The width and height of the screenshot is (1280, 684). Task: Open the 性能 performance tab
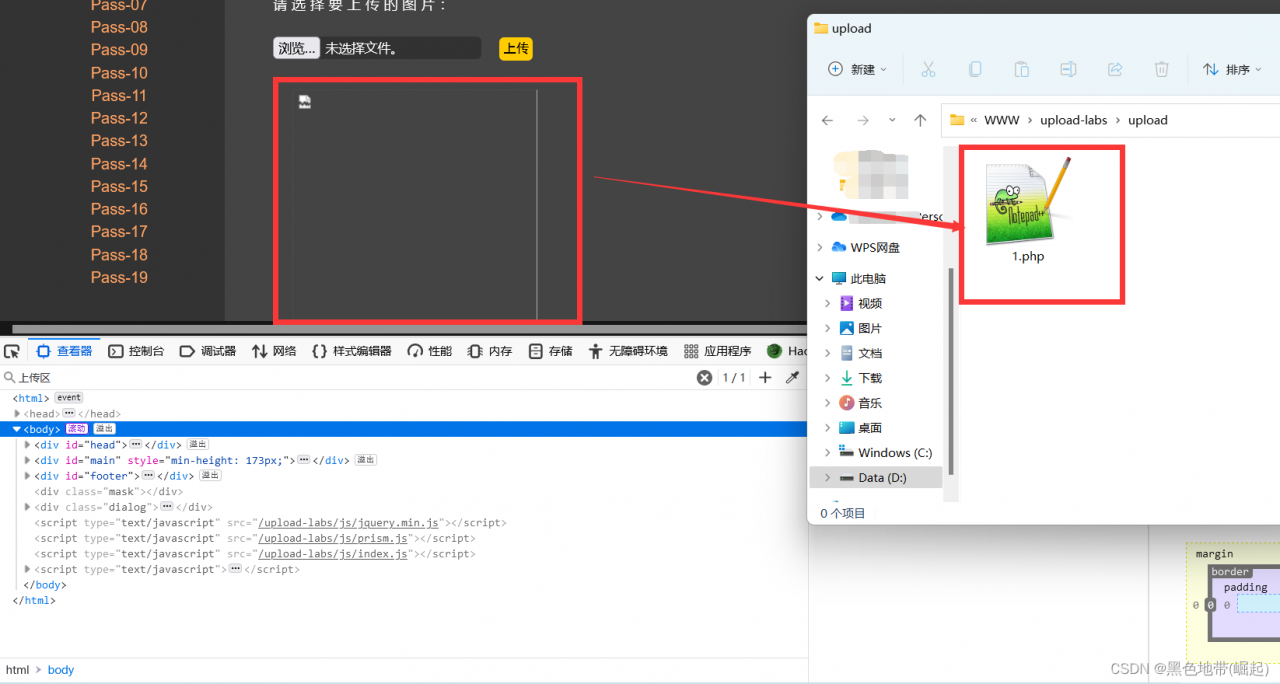430,351
